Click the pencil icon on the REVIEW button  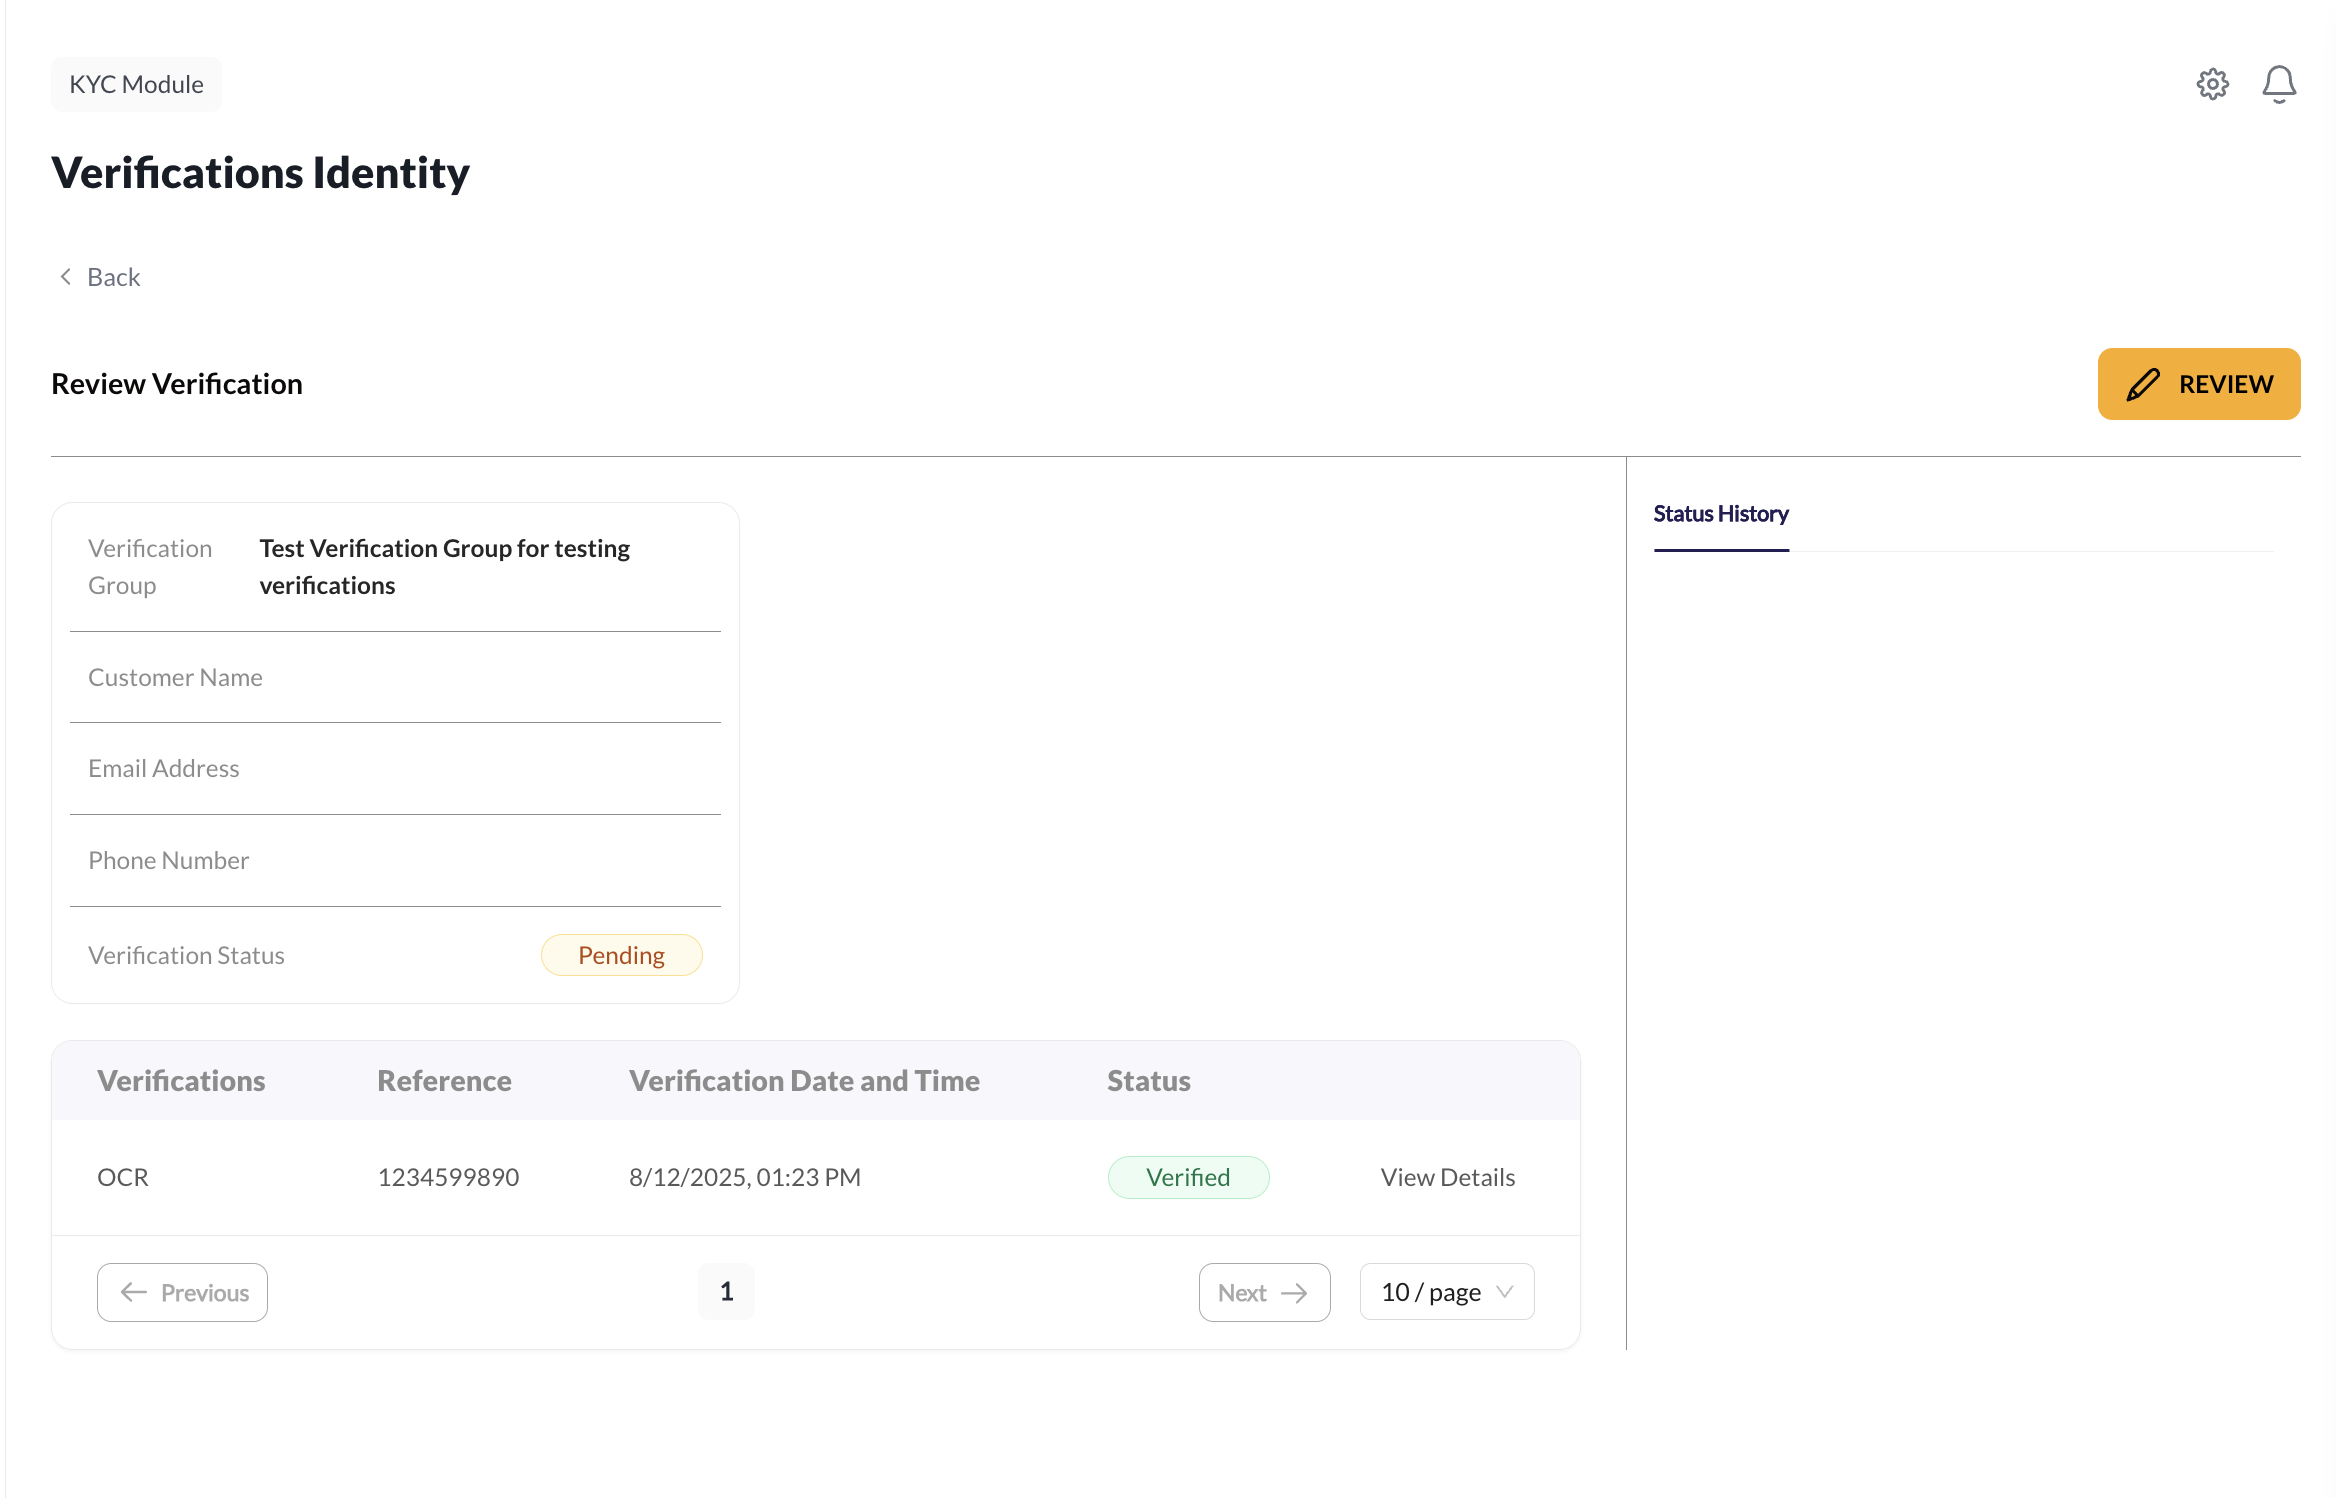[x=2143, y=384]
